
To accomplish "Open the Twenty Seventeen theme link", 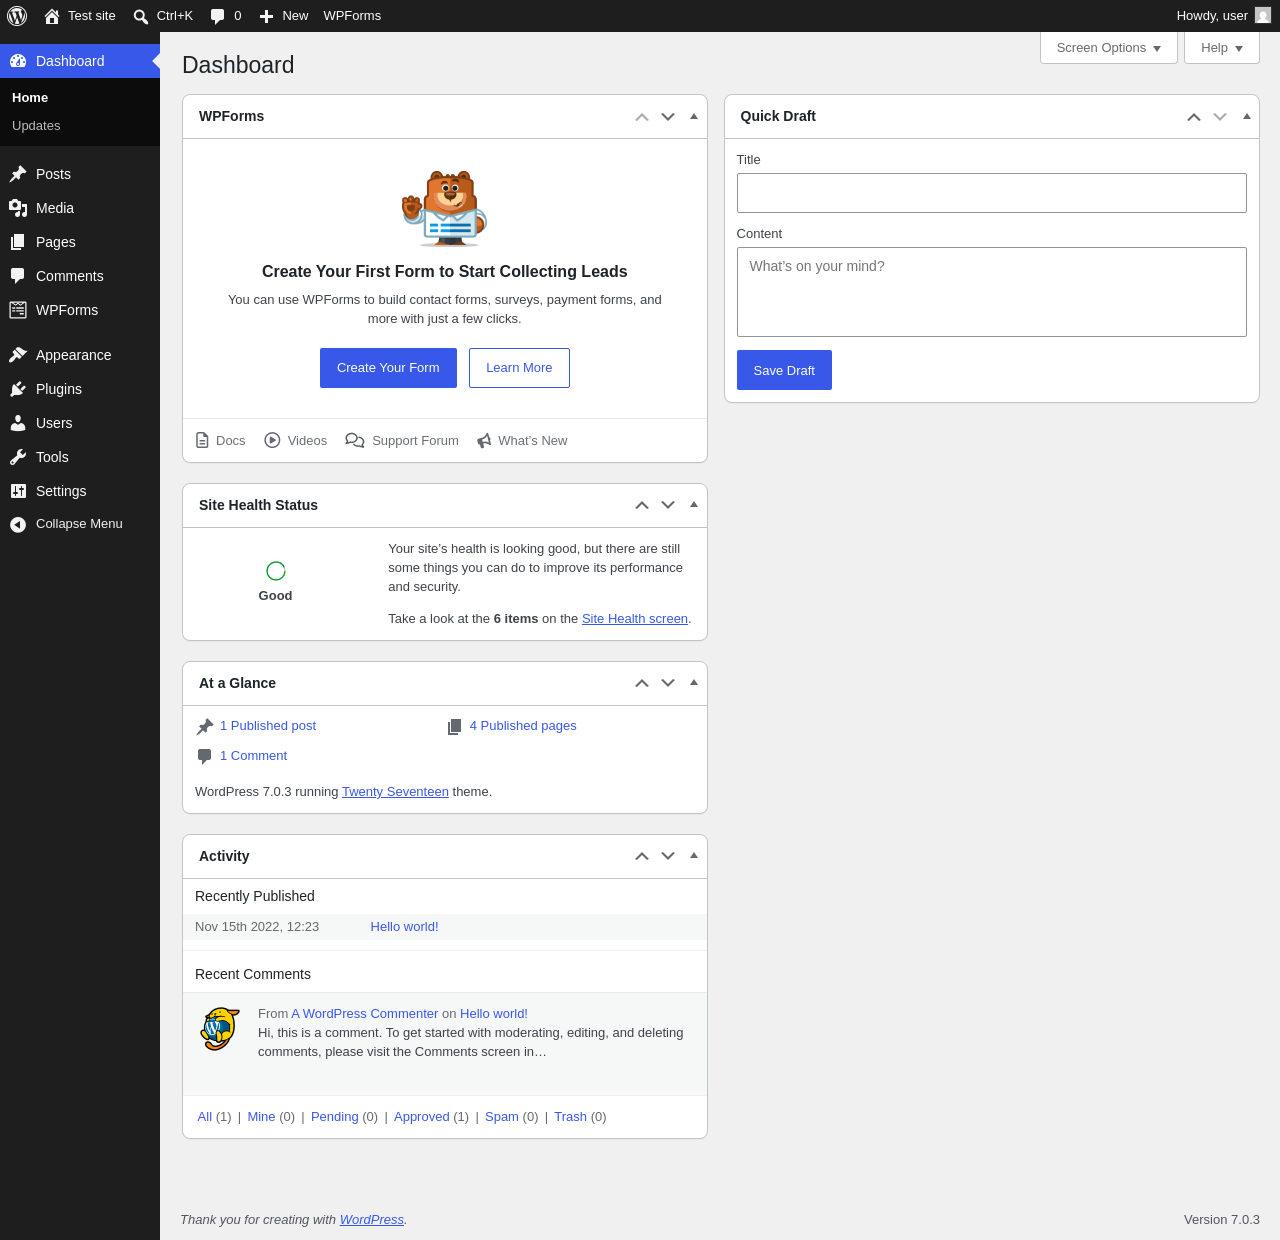I will tap(395, 792).
